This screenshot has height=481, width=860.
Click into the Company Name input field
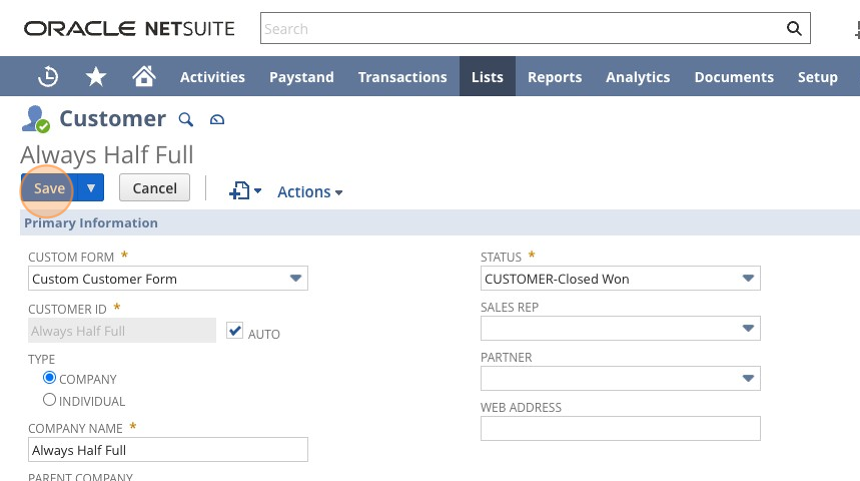pyautogui.click(x=168, y=450)
